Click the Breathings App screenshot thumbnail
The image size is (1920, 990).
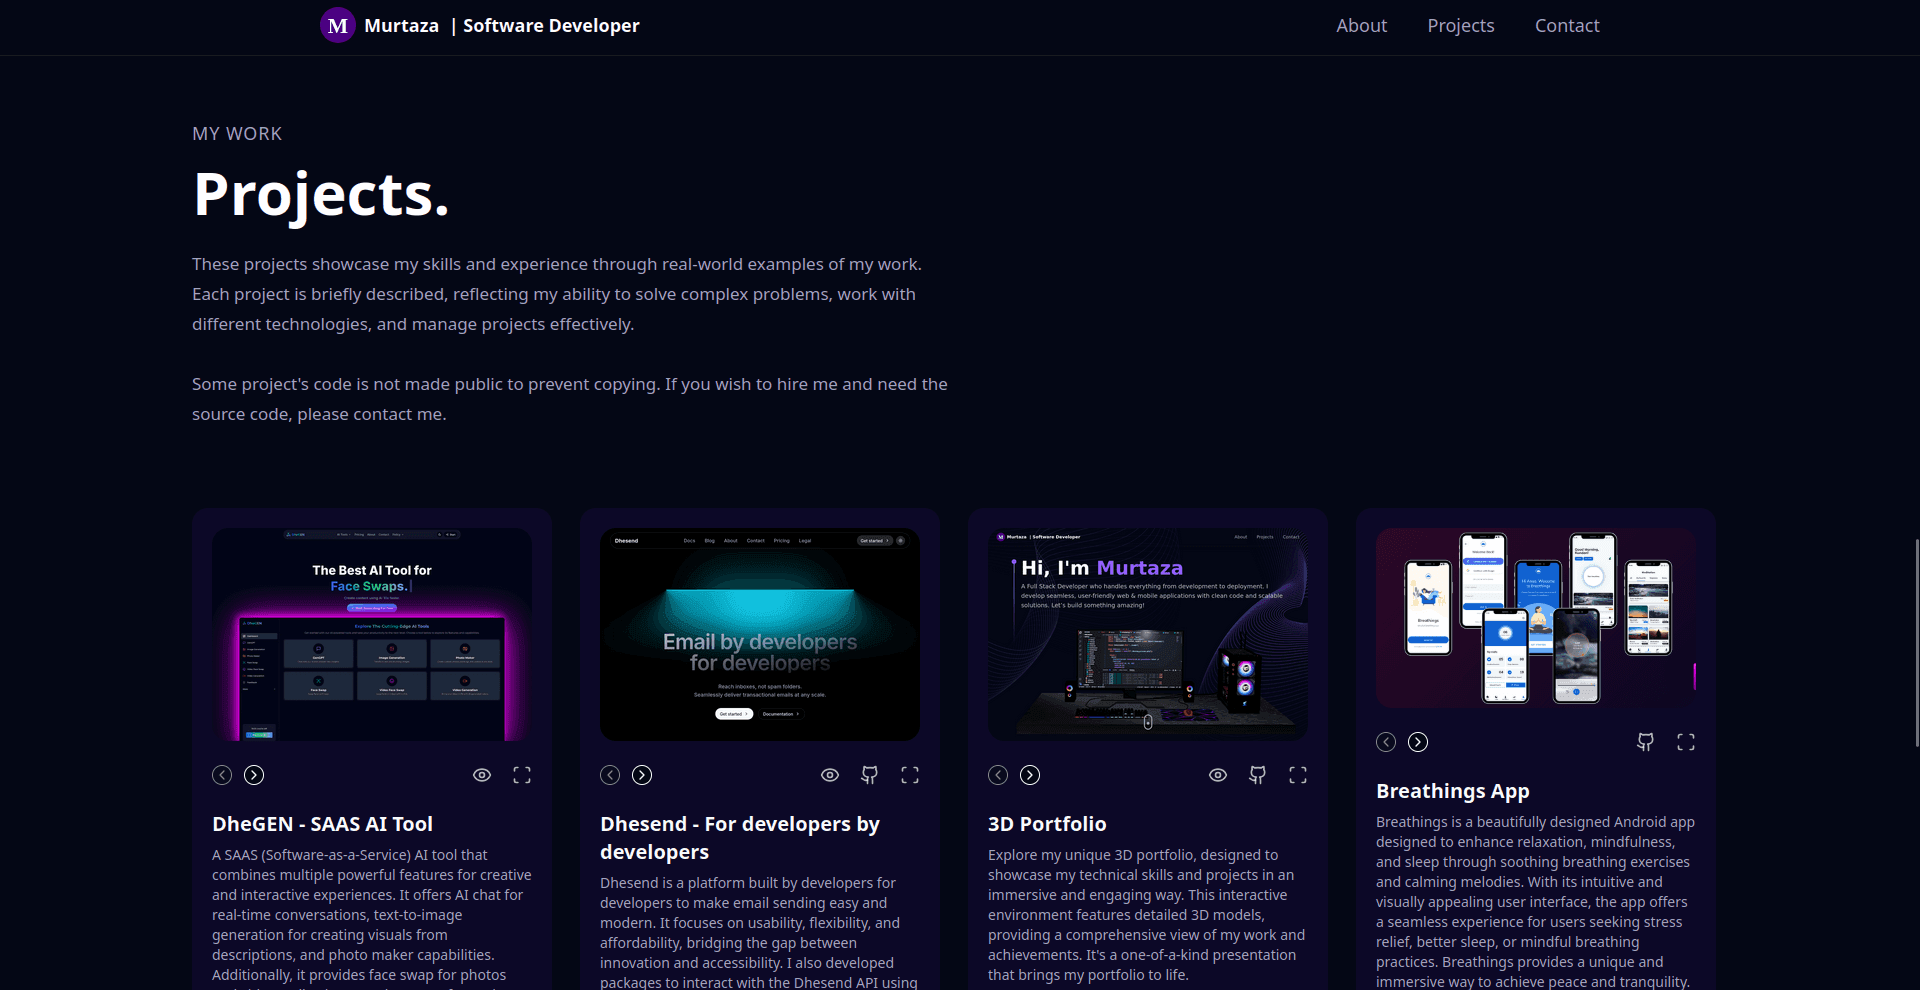tap(1536, 618)
